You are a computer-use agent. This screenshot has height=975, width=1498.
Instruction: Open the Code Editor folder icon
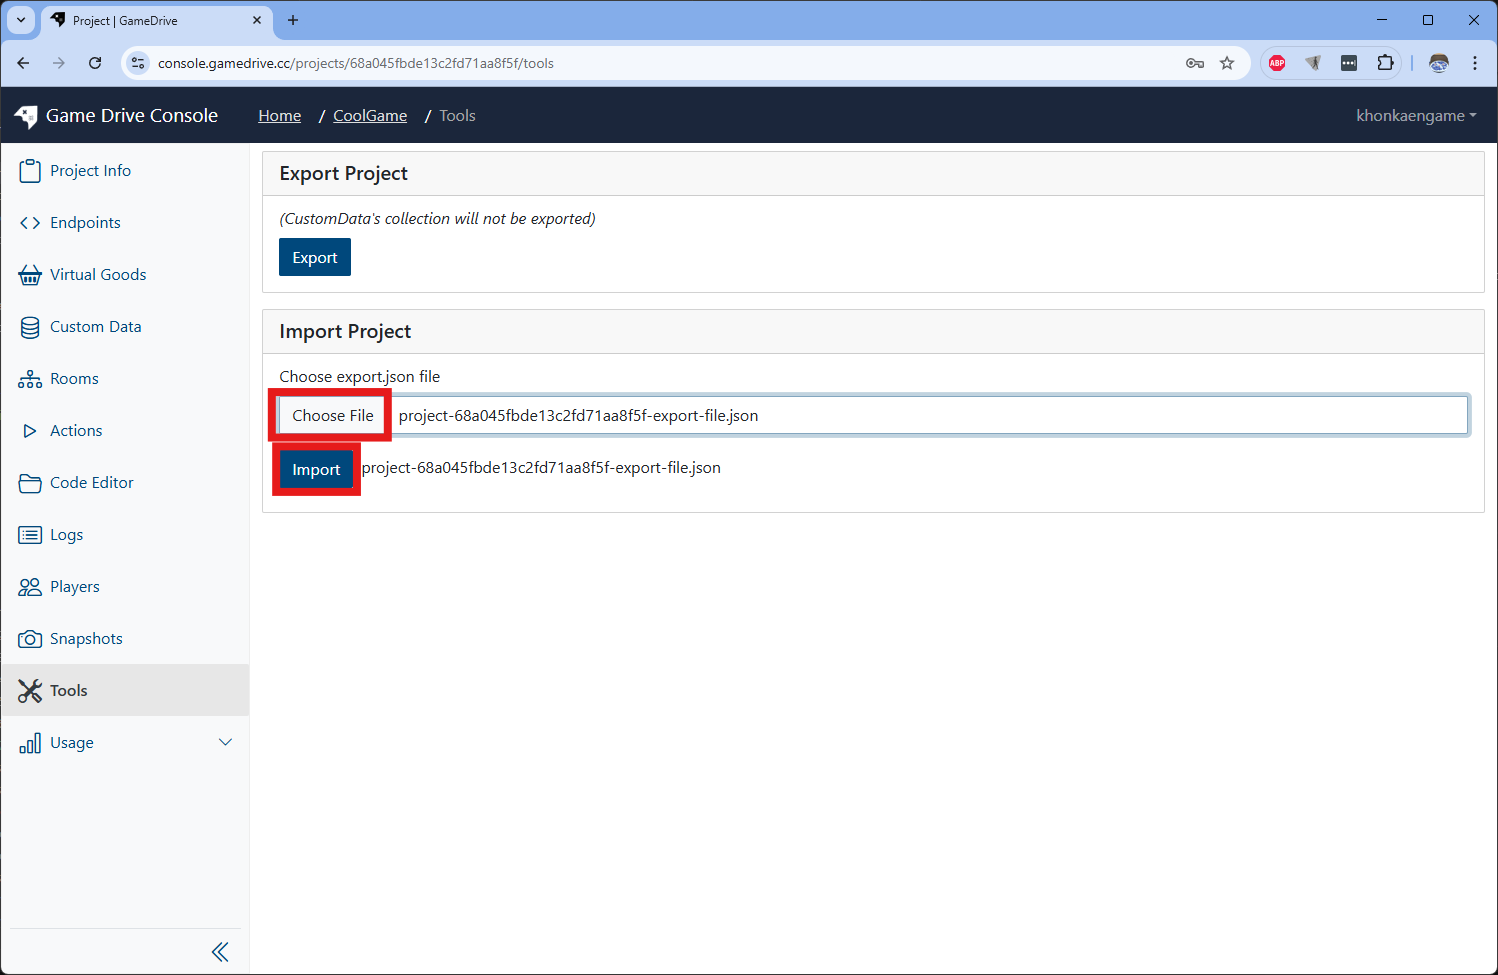coord(30,482)
